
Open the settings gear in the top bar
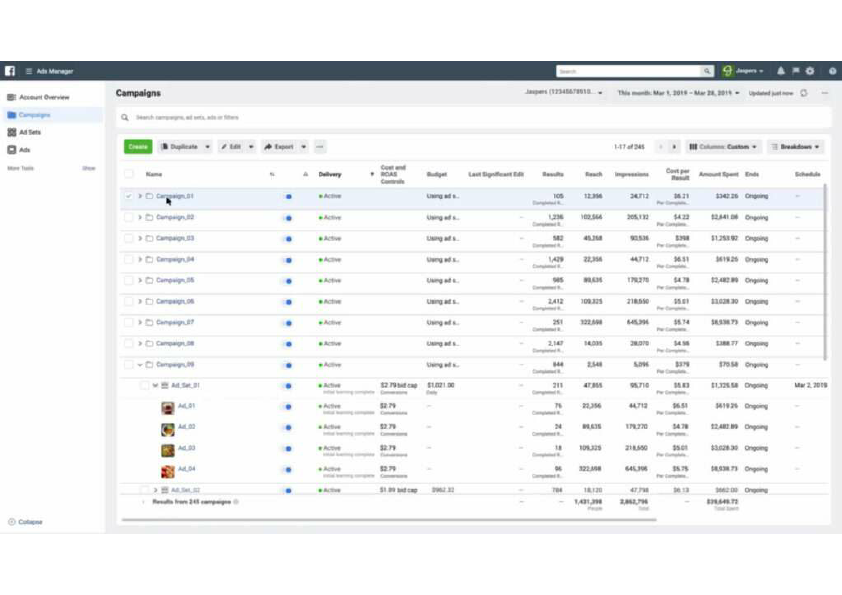pyautogui.click(x=810, y=71)
